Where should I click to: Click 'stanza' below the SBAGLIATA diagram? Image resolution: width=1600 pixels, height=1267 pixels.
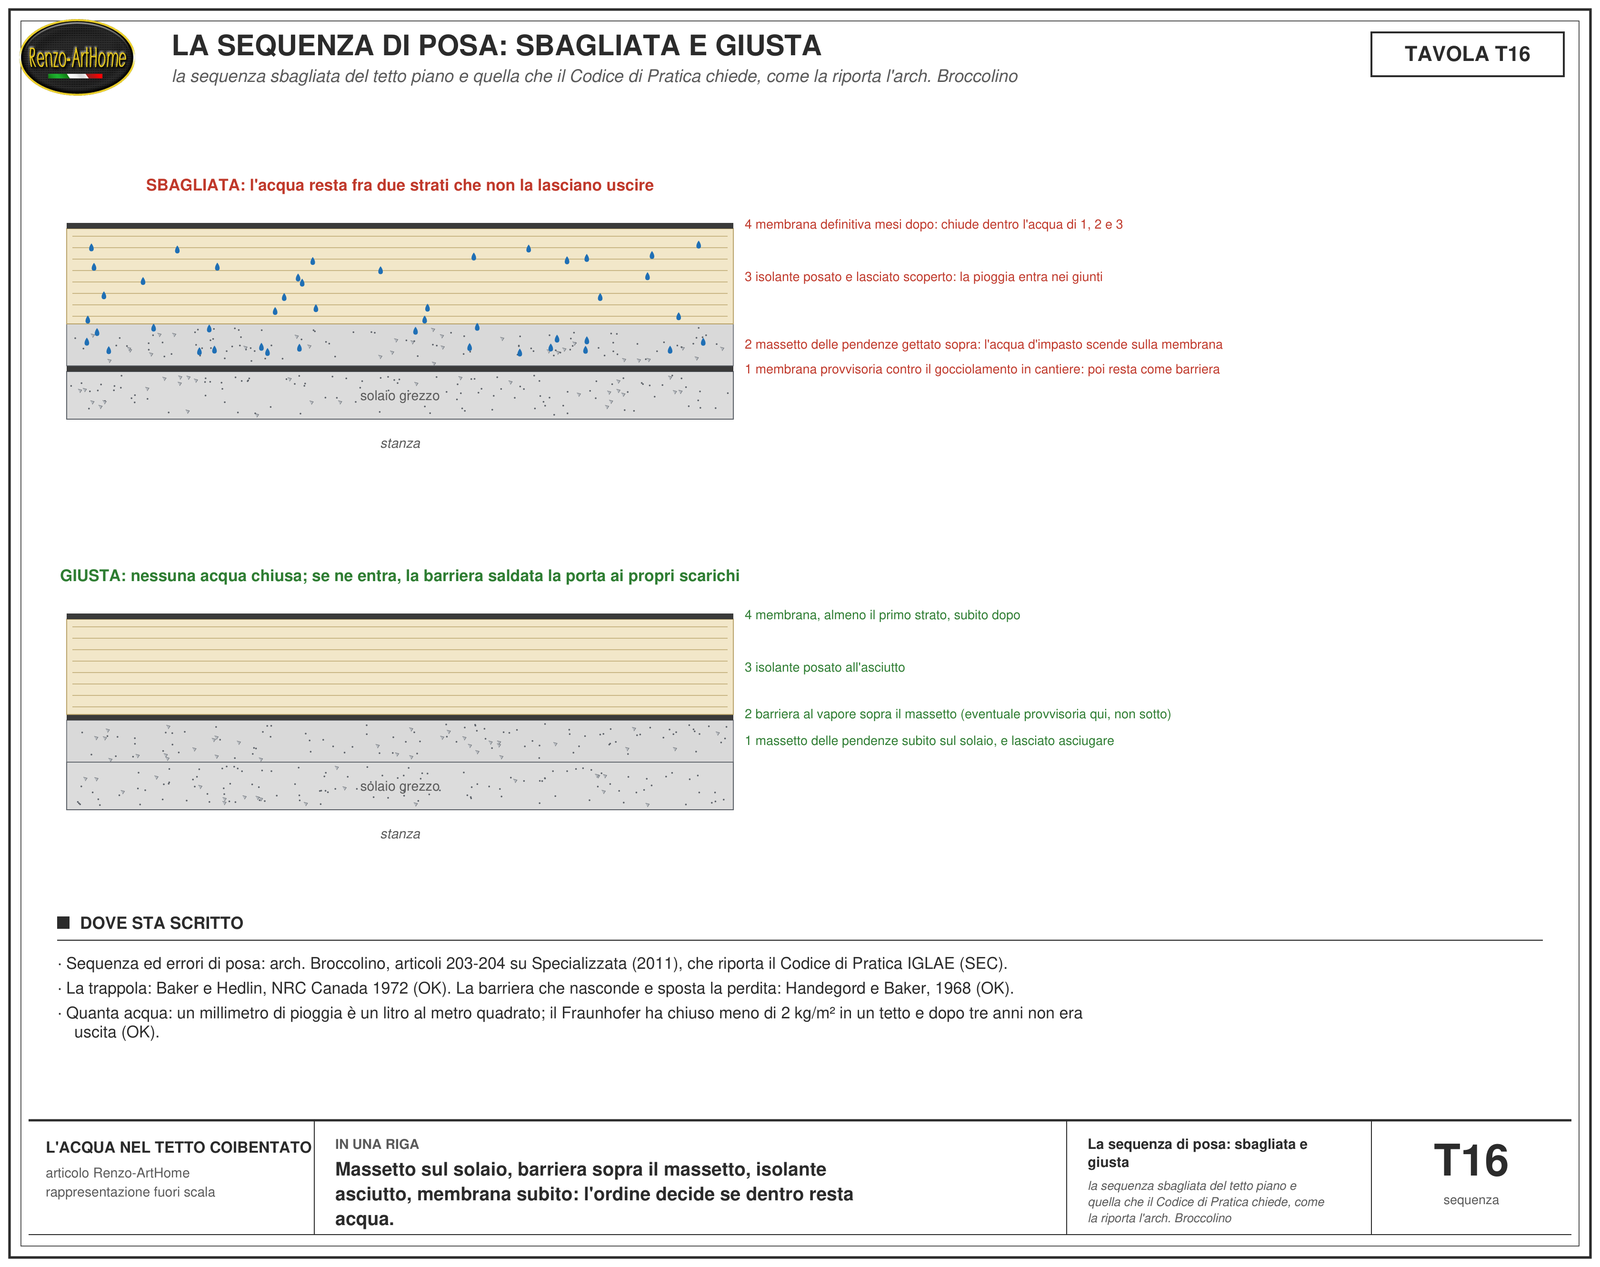[x=400, y=444]
